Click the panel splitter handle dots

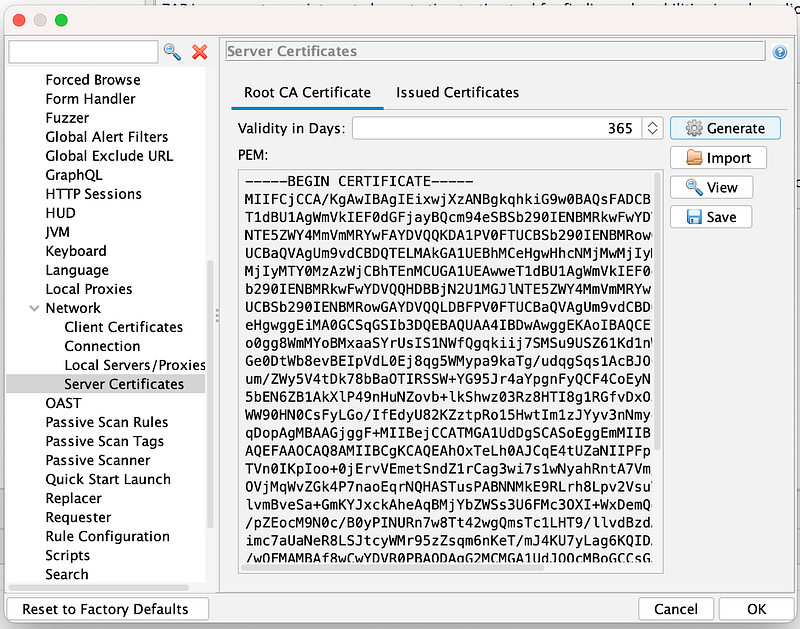tap(217, 315)
